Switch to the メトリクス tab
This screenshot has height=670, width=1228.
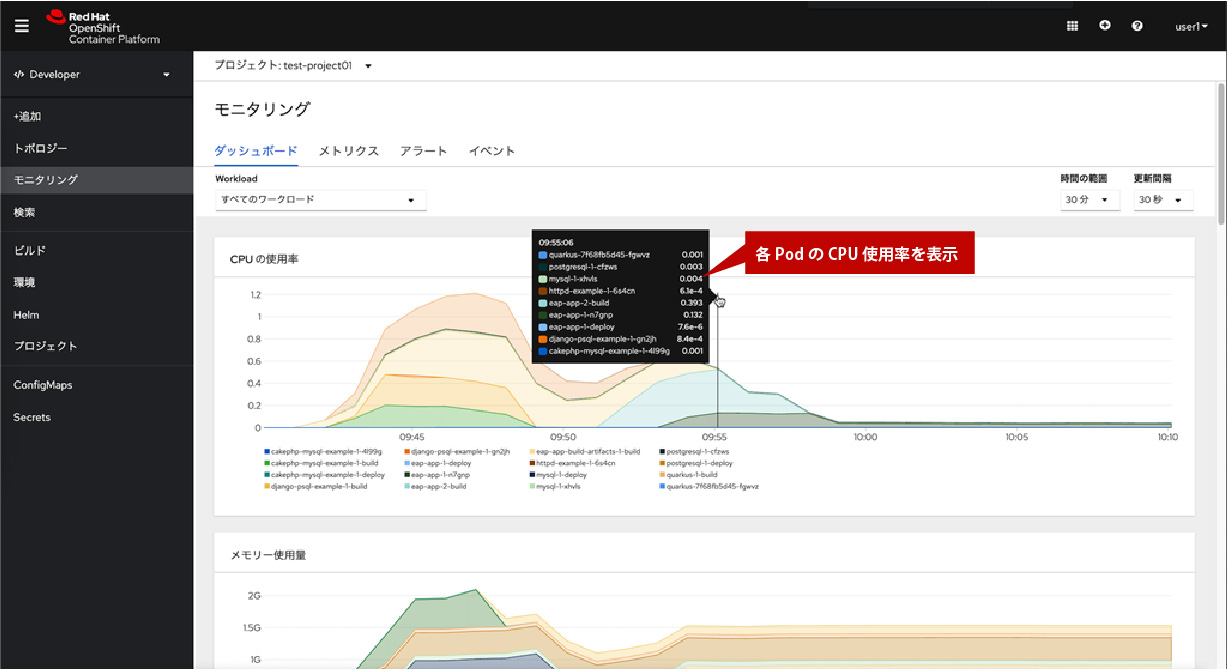[x=348, y=151]
